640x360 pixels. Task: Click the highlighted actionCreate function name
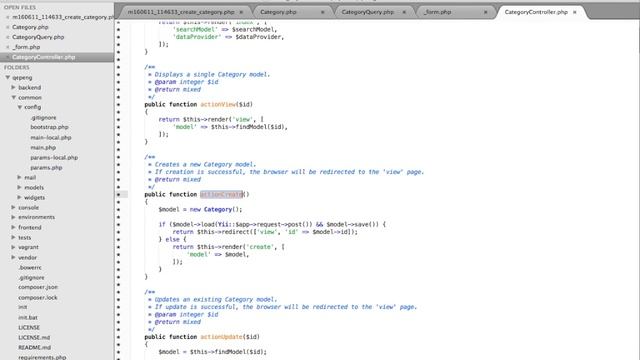point(222,194)
